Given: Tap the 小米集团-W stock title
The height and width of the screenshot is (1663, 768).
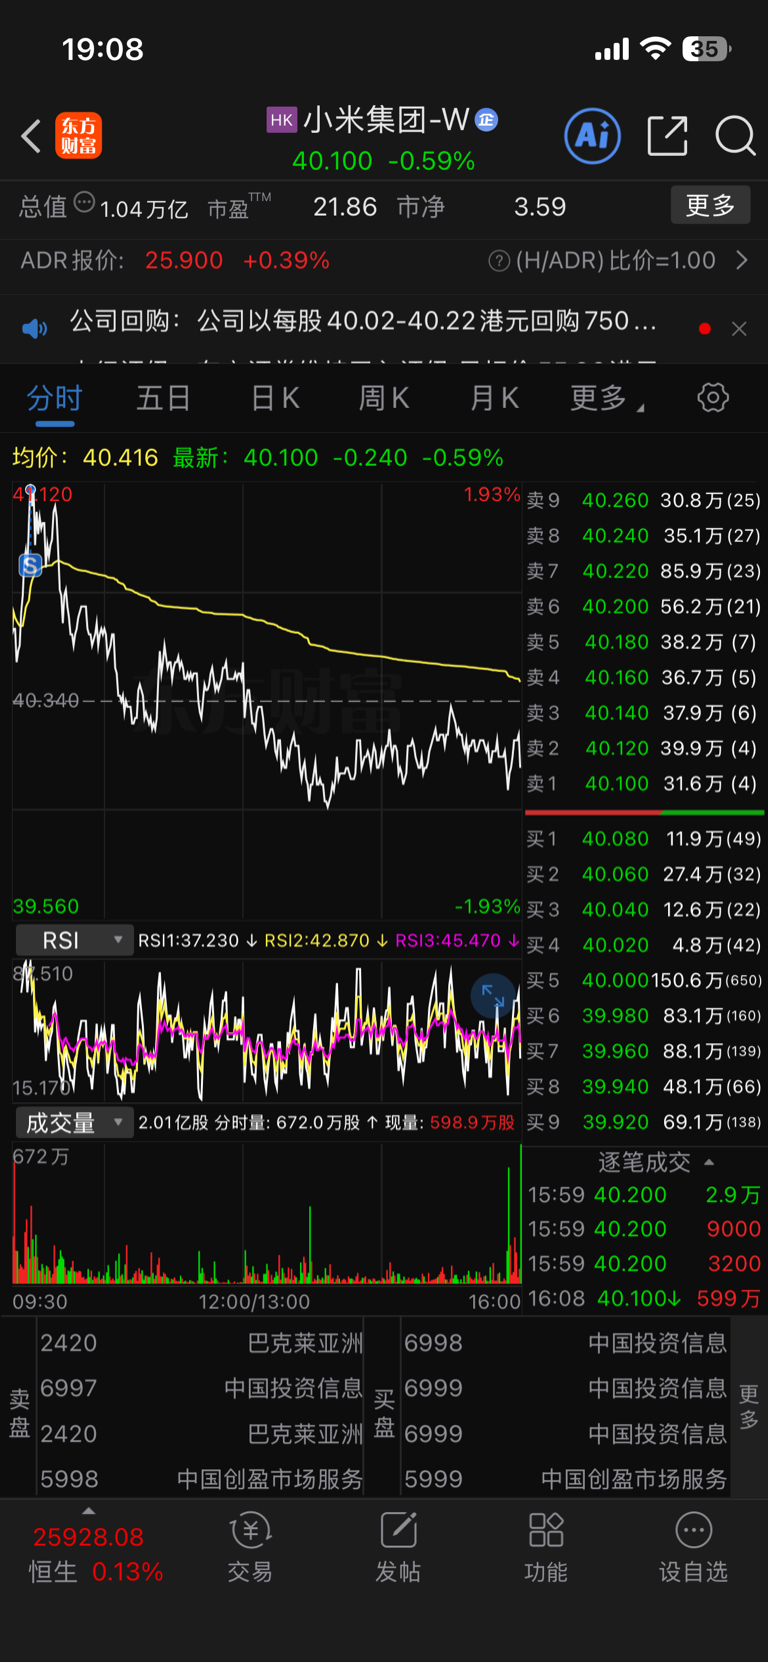Looking at the screenshot, I should click(x=386, y=120).
